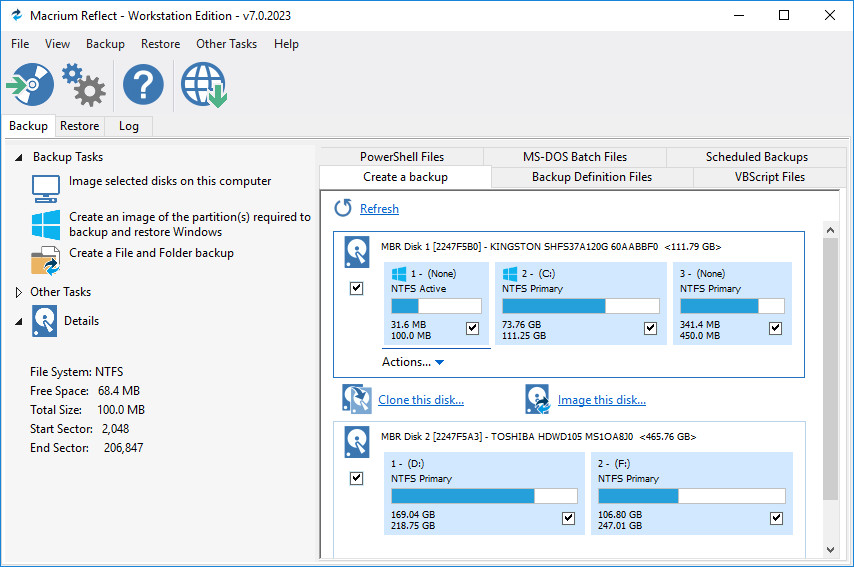Click the scrollbar down arrow
Image resolution: width=854 pixels, height=567 pixels.
coord(831,550)
